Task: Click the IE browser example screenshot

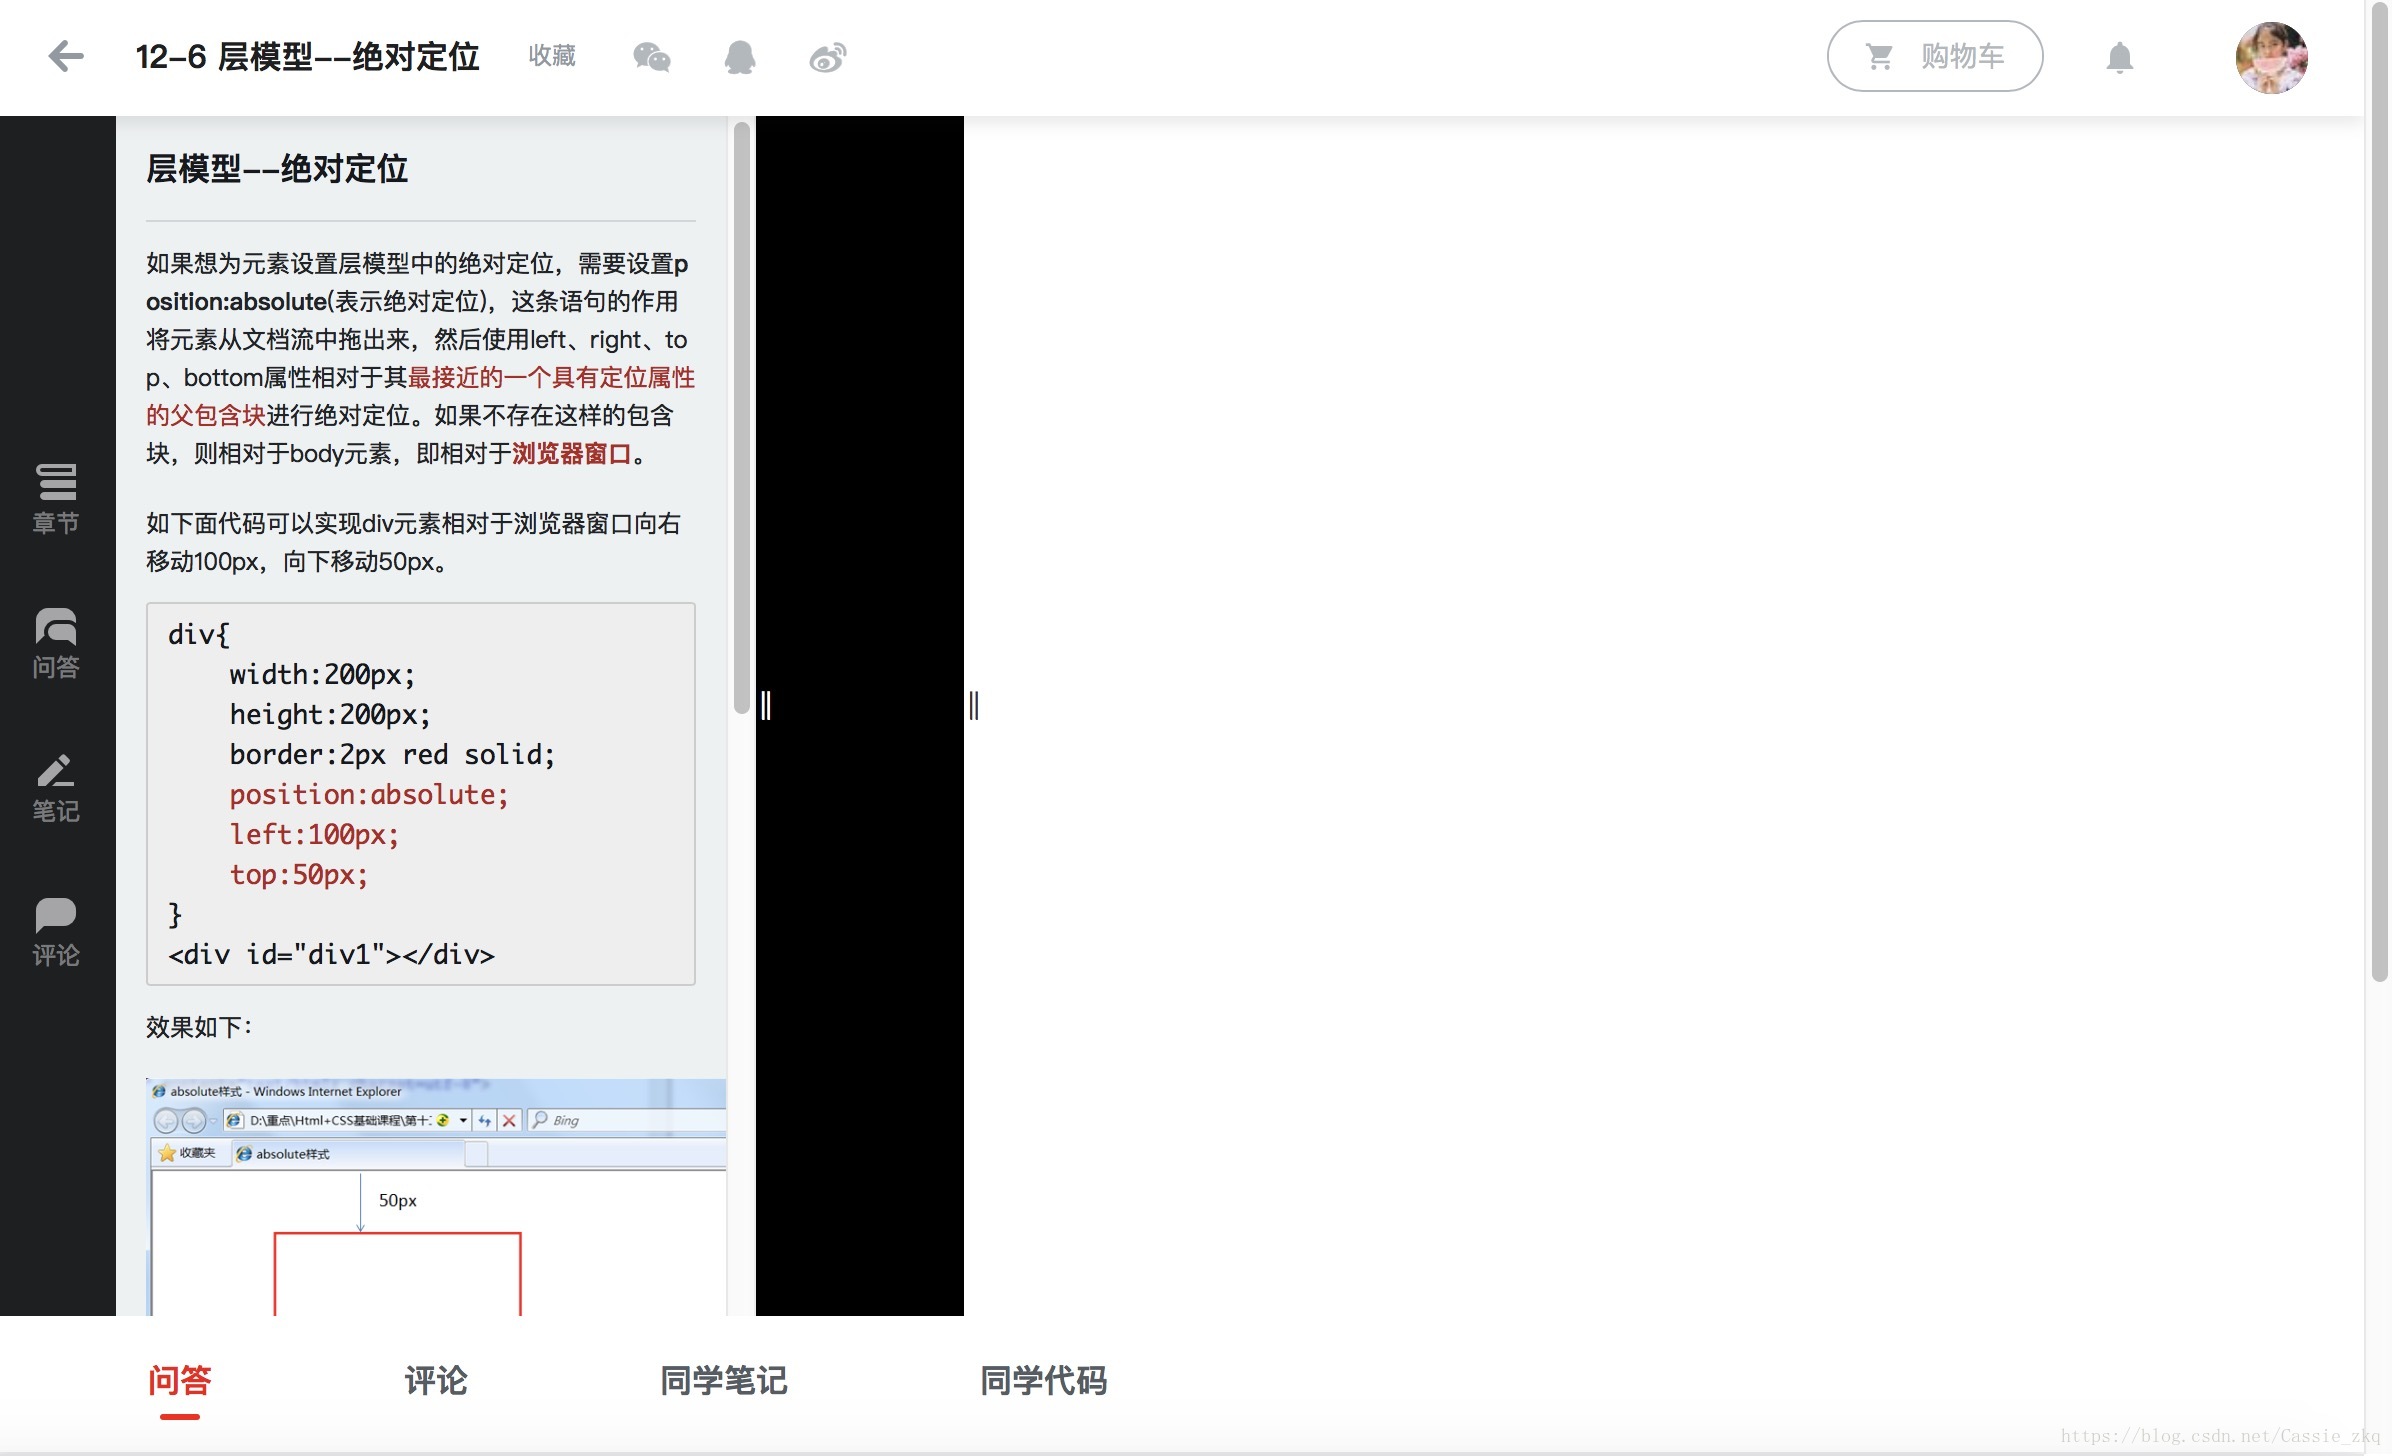Action: coord(436,1196)
